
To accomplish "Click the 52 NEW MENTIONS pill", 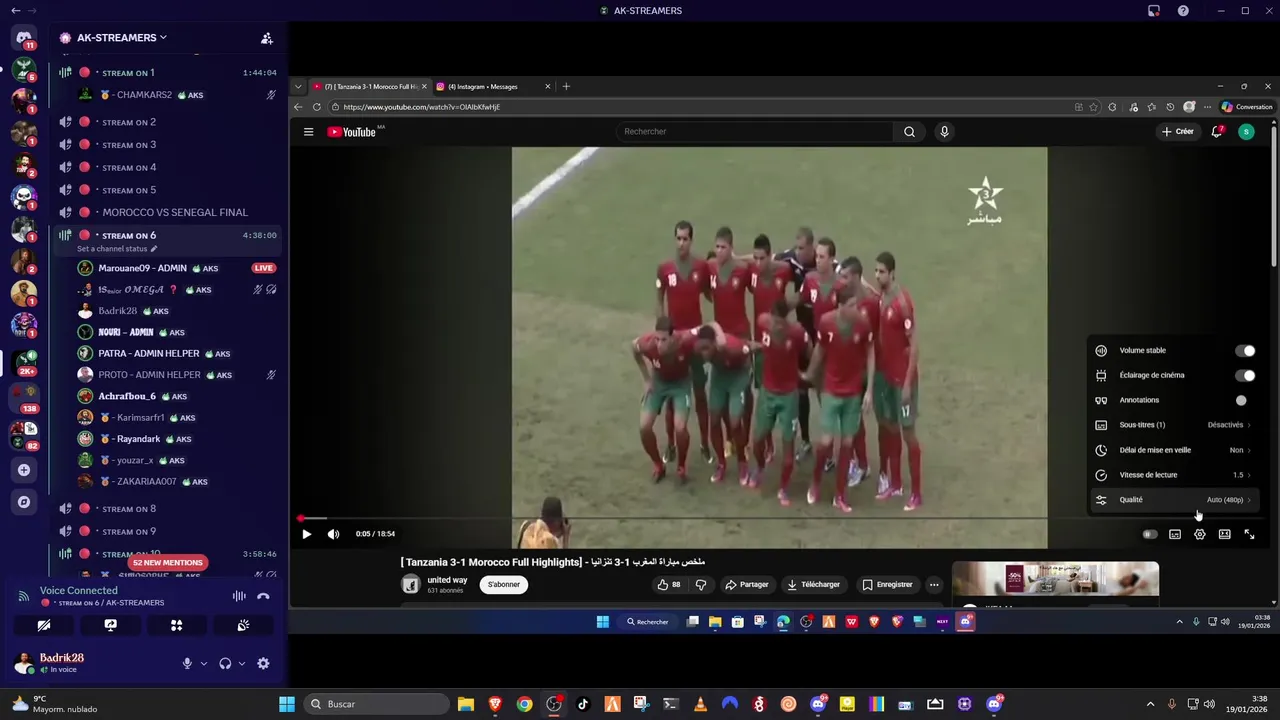I will (167, 563).
